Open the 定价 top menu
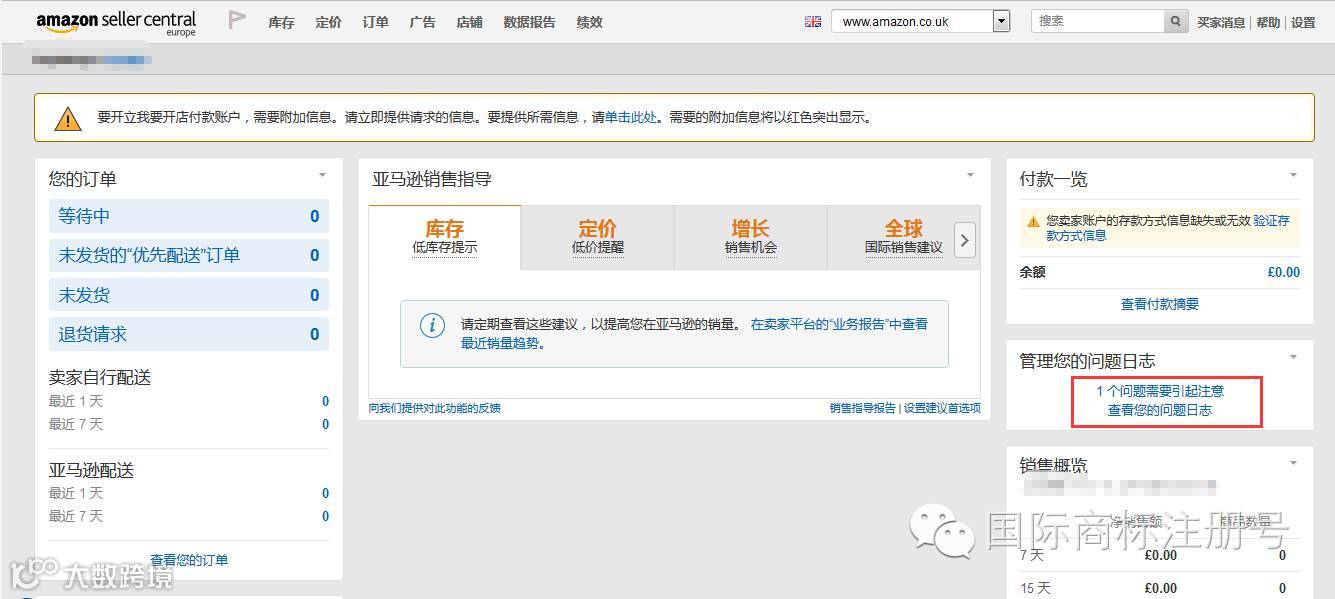This screenshot has height=599, width=1335. click(328, 22)
